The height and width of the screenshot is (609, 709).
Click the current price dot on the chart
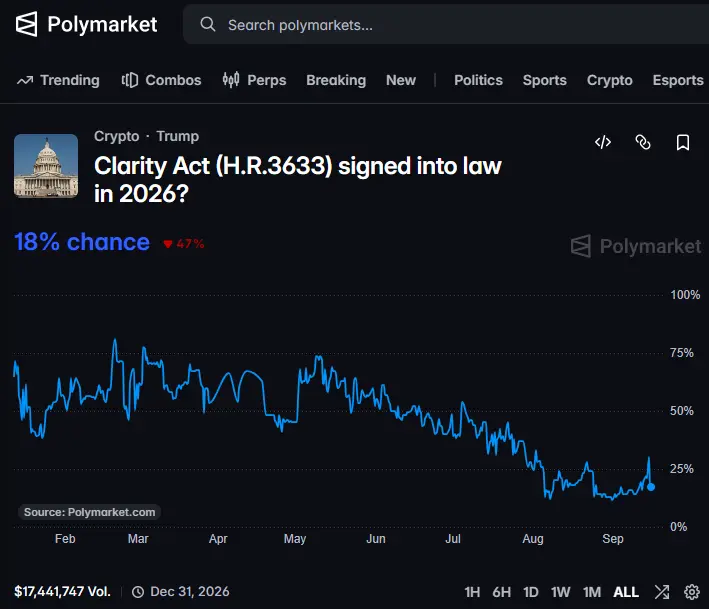pos(651,487)
